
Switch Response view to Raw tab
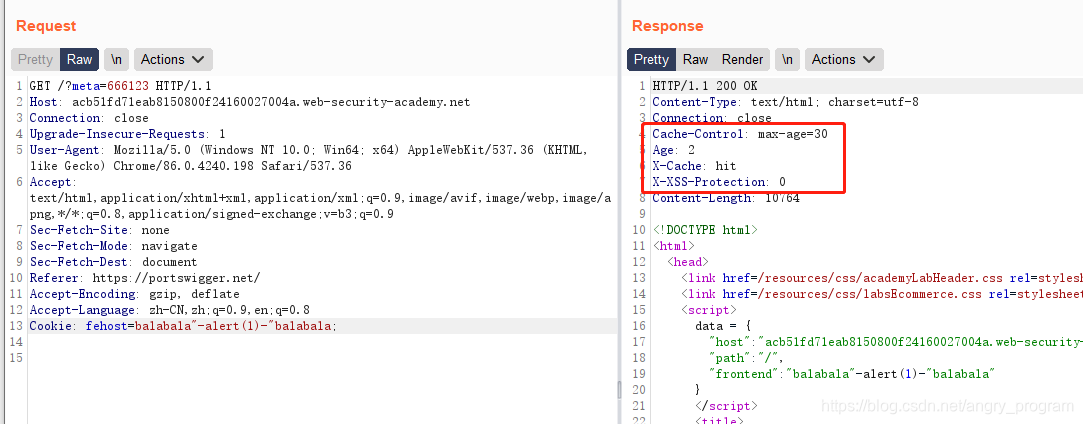[696, 59]
